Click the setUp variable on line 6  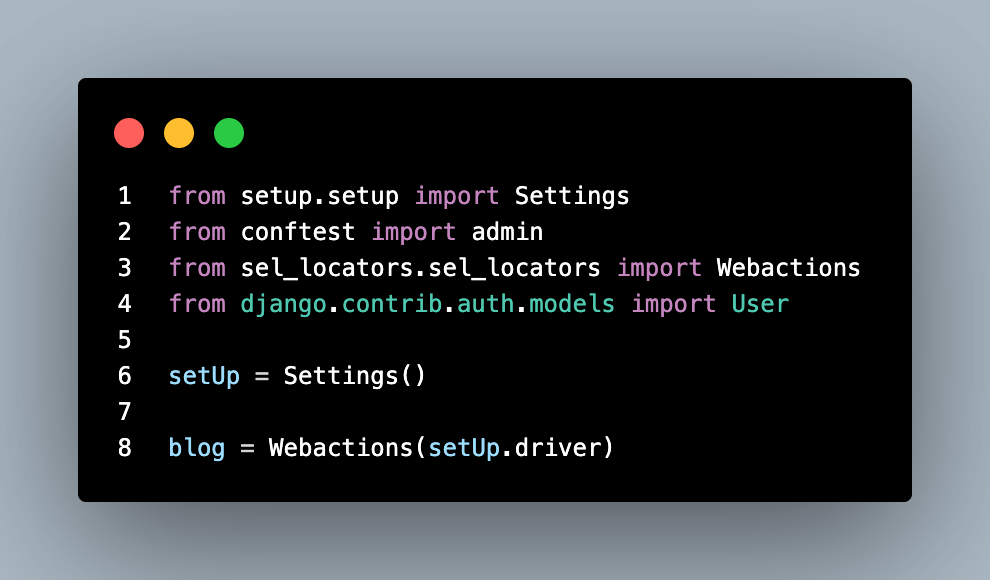(204, 376)
